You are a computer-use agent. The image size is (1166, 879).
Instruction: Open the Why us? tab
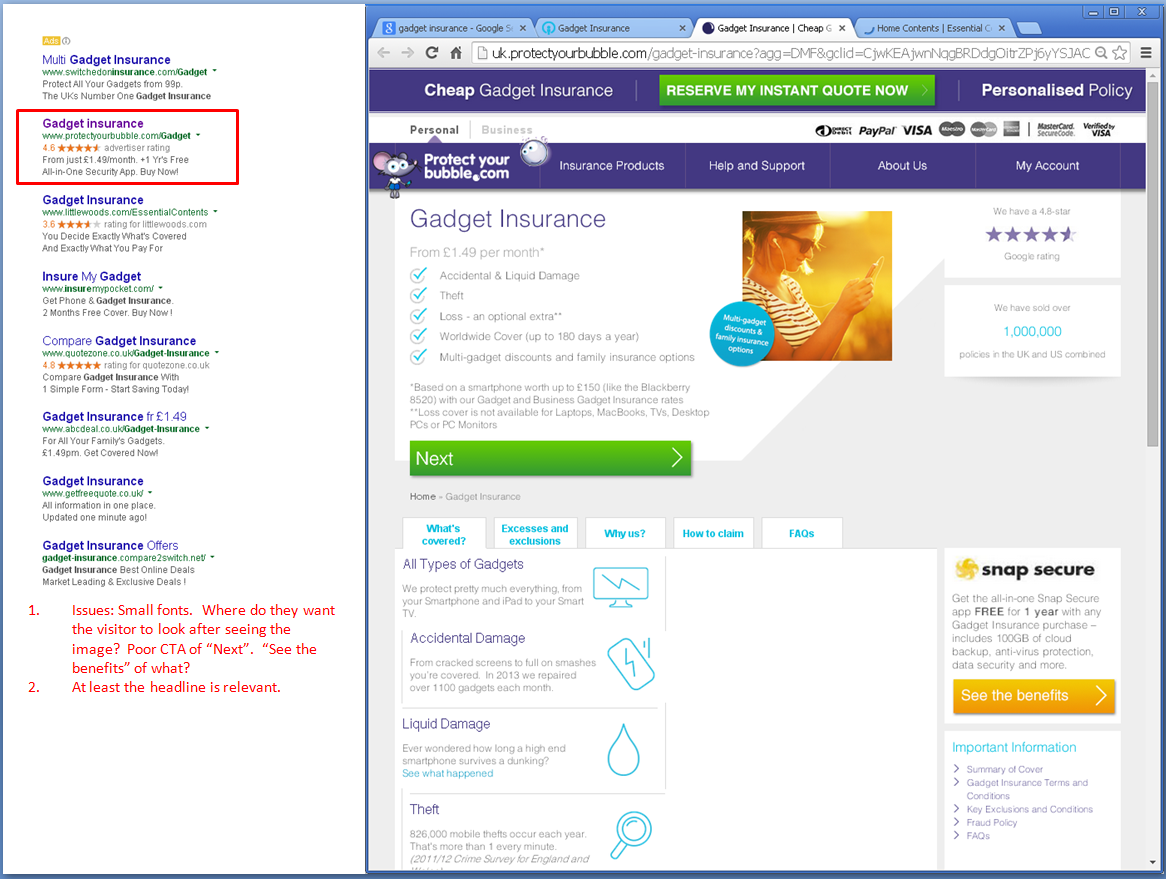tap(625, 534)
